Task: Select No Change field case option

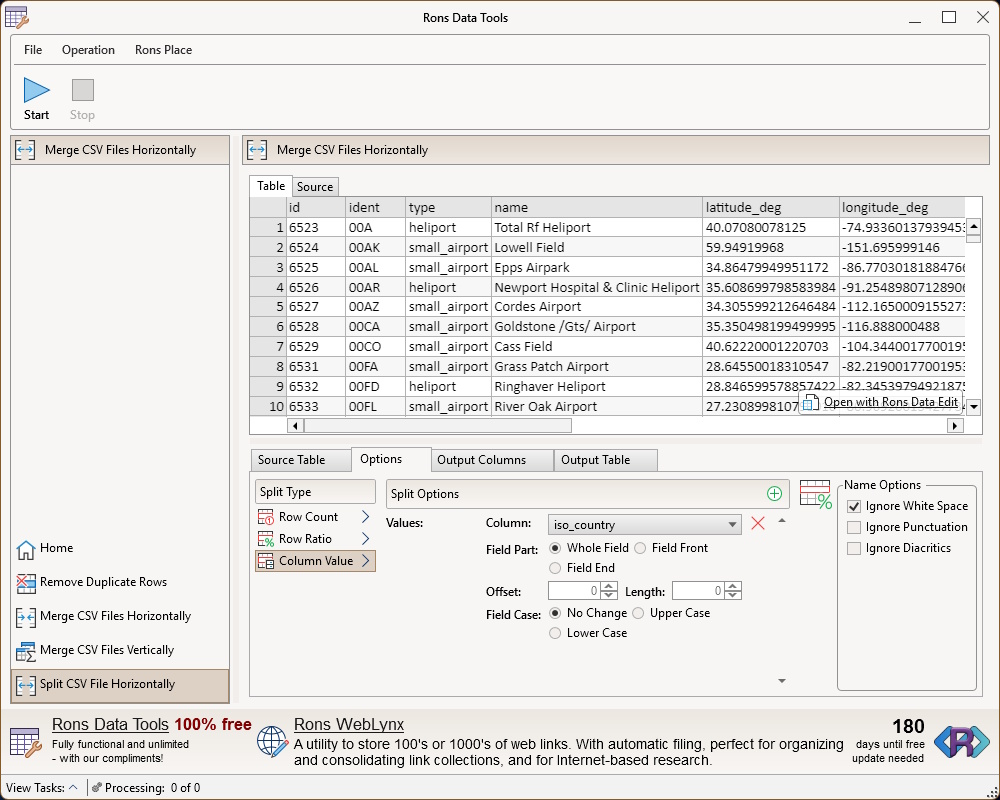Action: [555, 613]
